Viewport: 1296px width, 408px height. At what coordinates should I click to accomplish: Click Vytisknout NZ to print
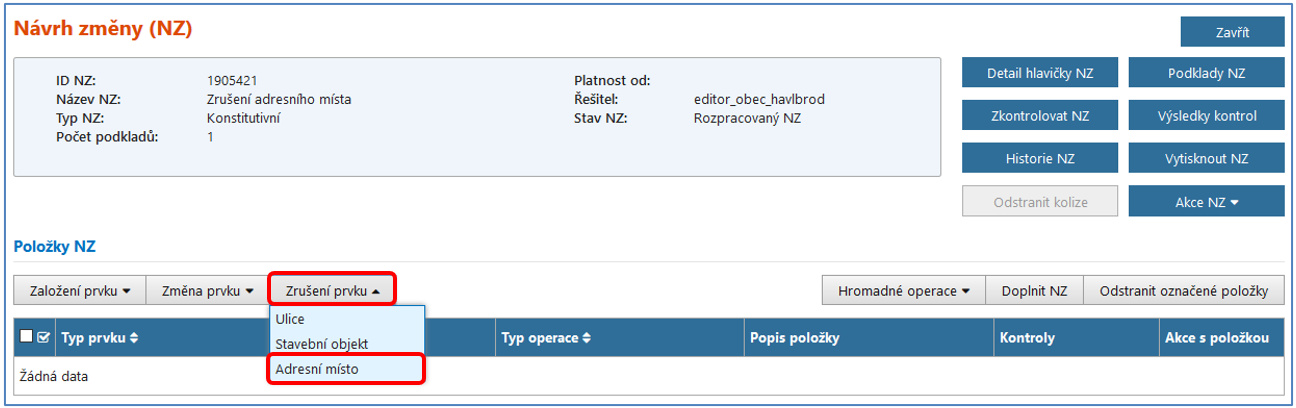click(1206, 158)
